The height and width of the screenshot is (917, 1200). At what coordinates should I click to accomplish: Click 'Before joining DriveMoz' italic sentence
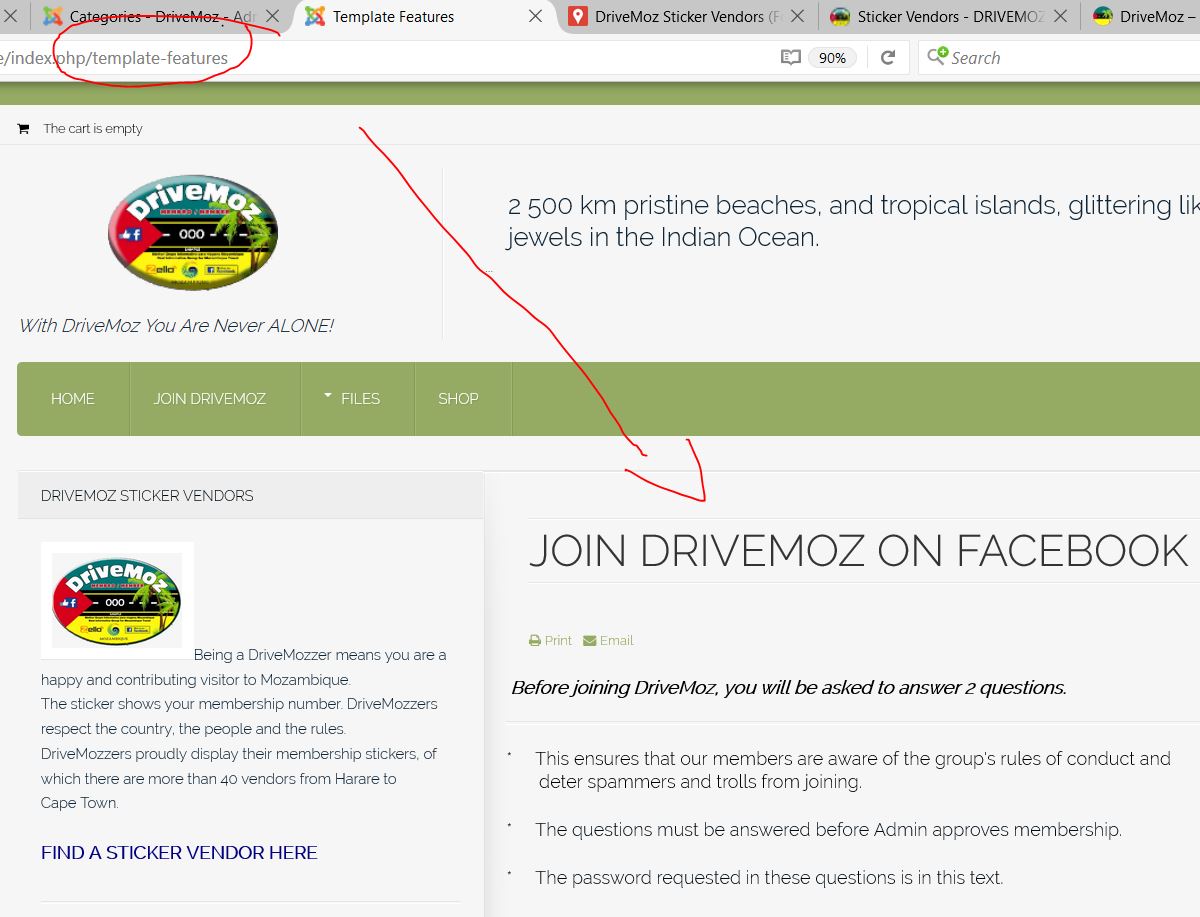click(789, 688)
